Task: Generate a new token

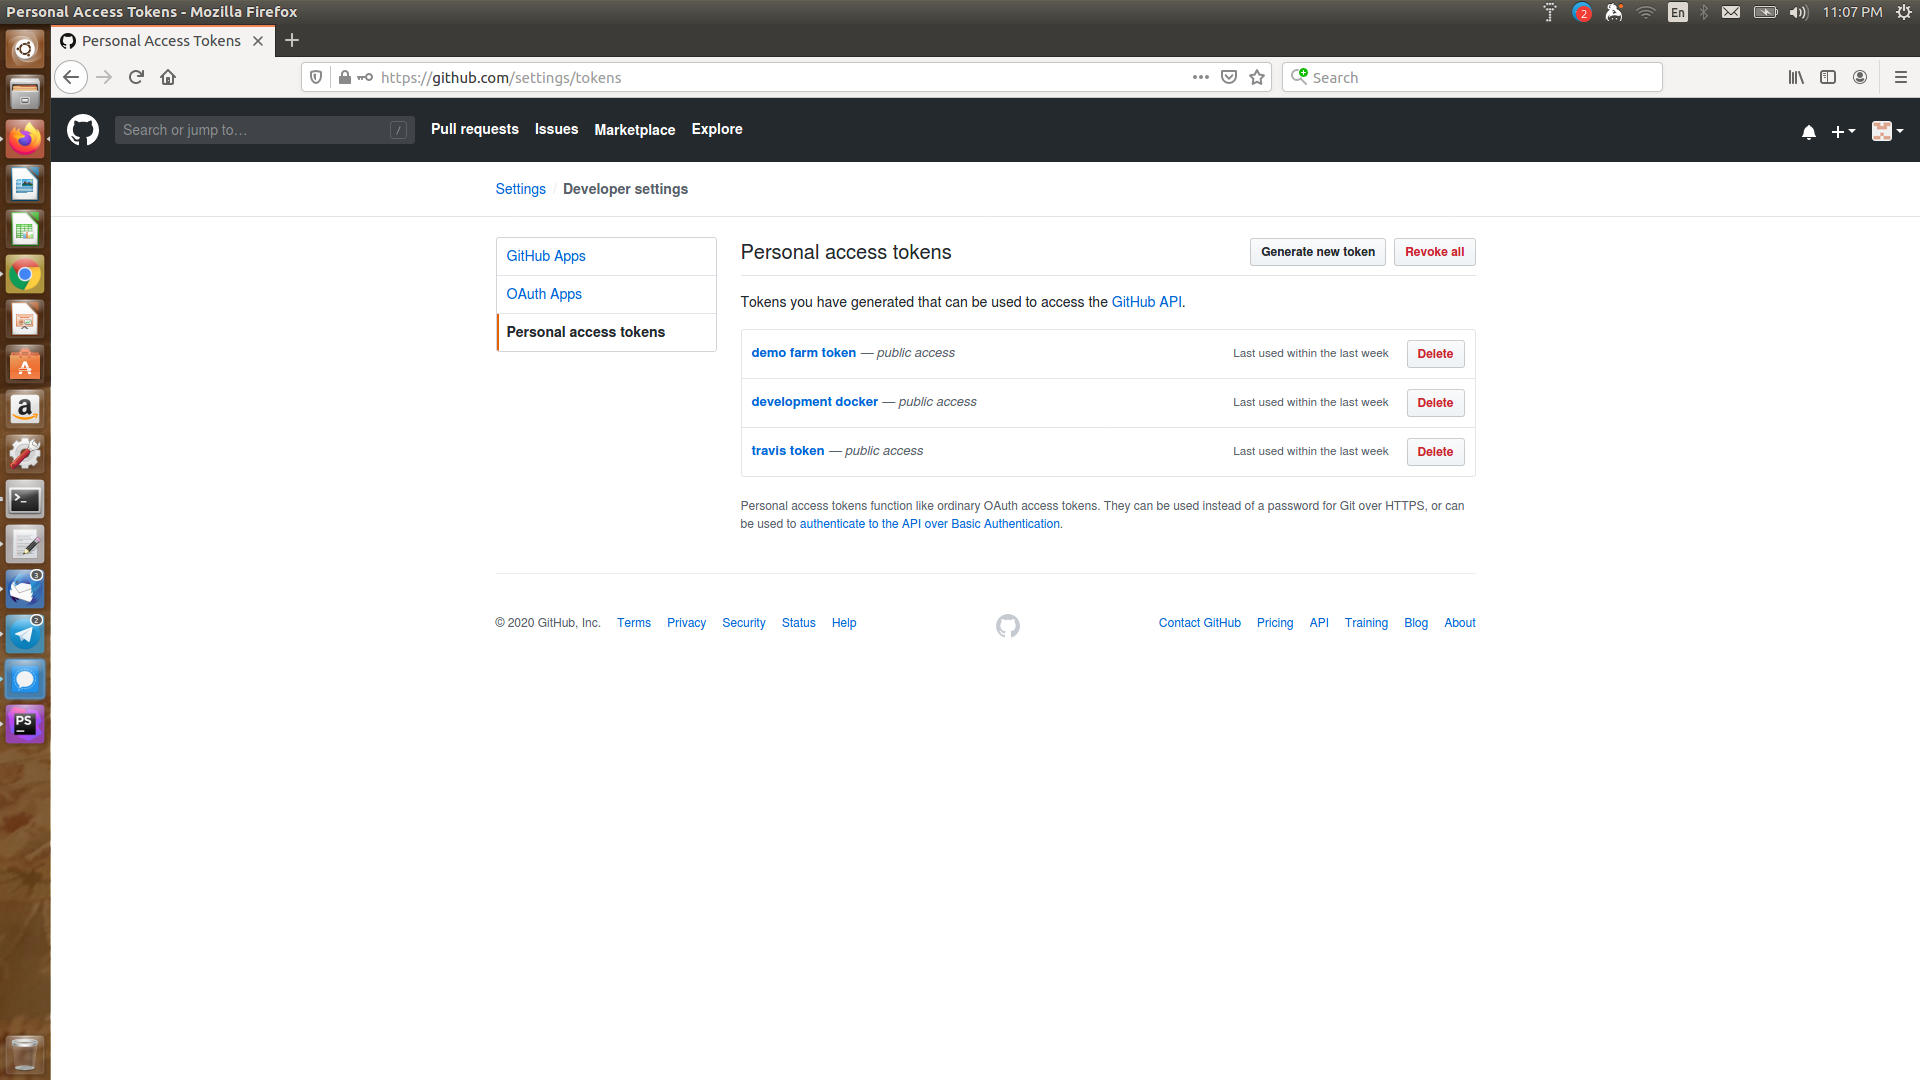Action: [x=1317, y=252]
